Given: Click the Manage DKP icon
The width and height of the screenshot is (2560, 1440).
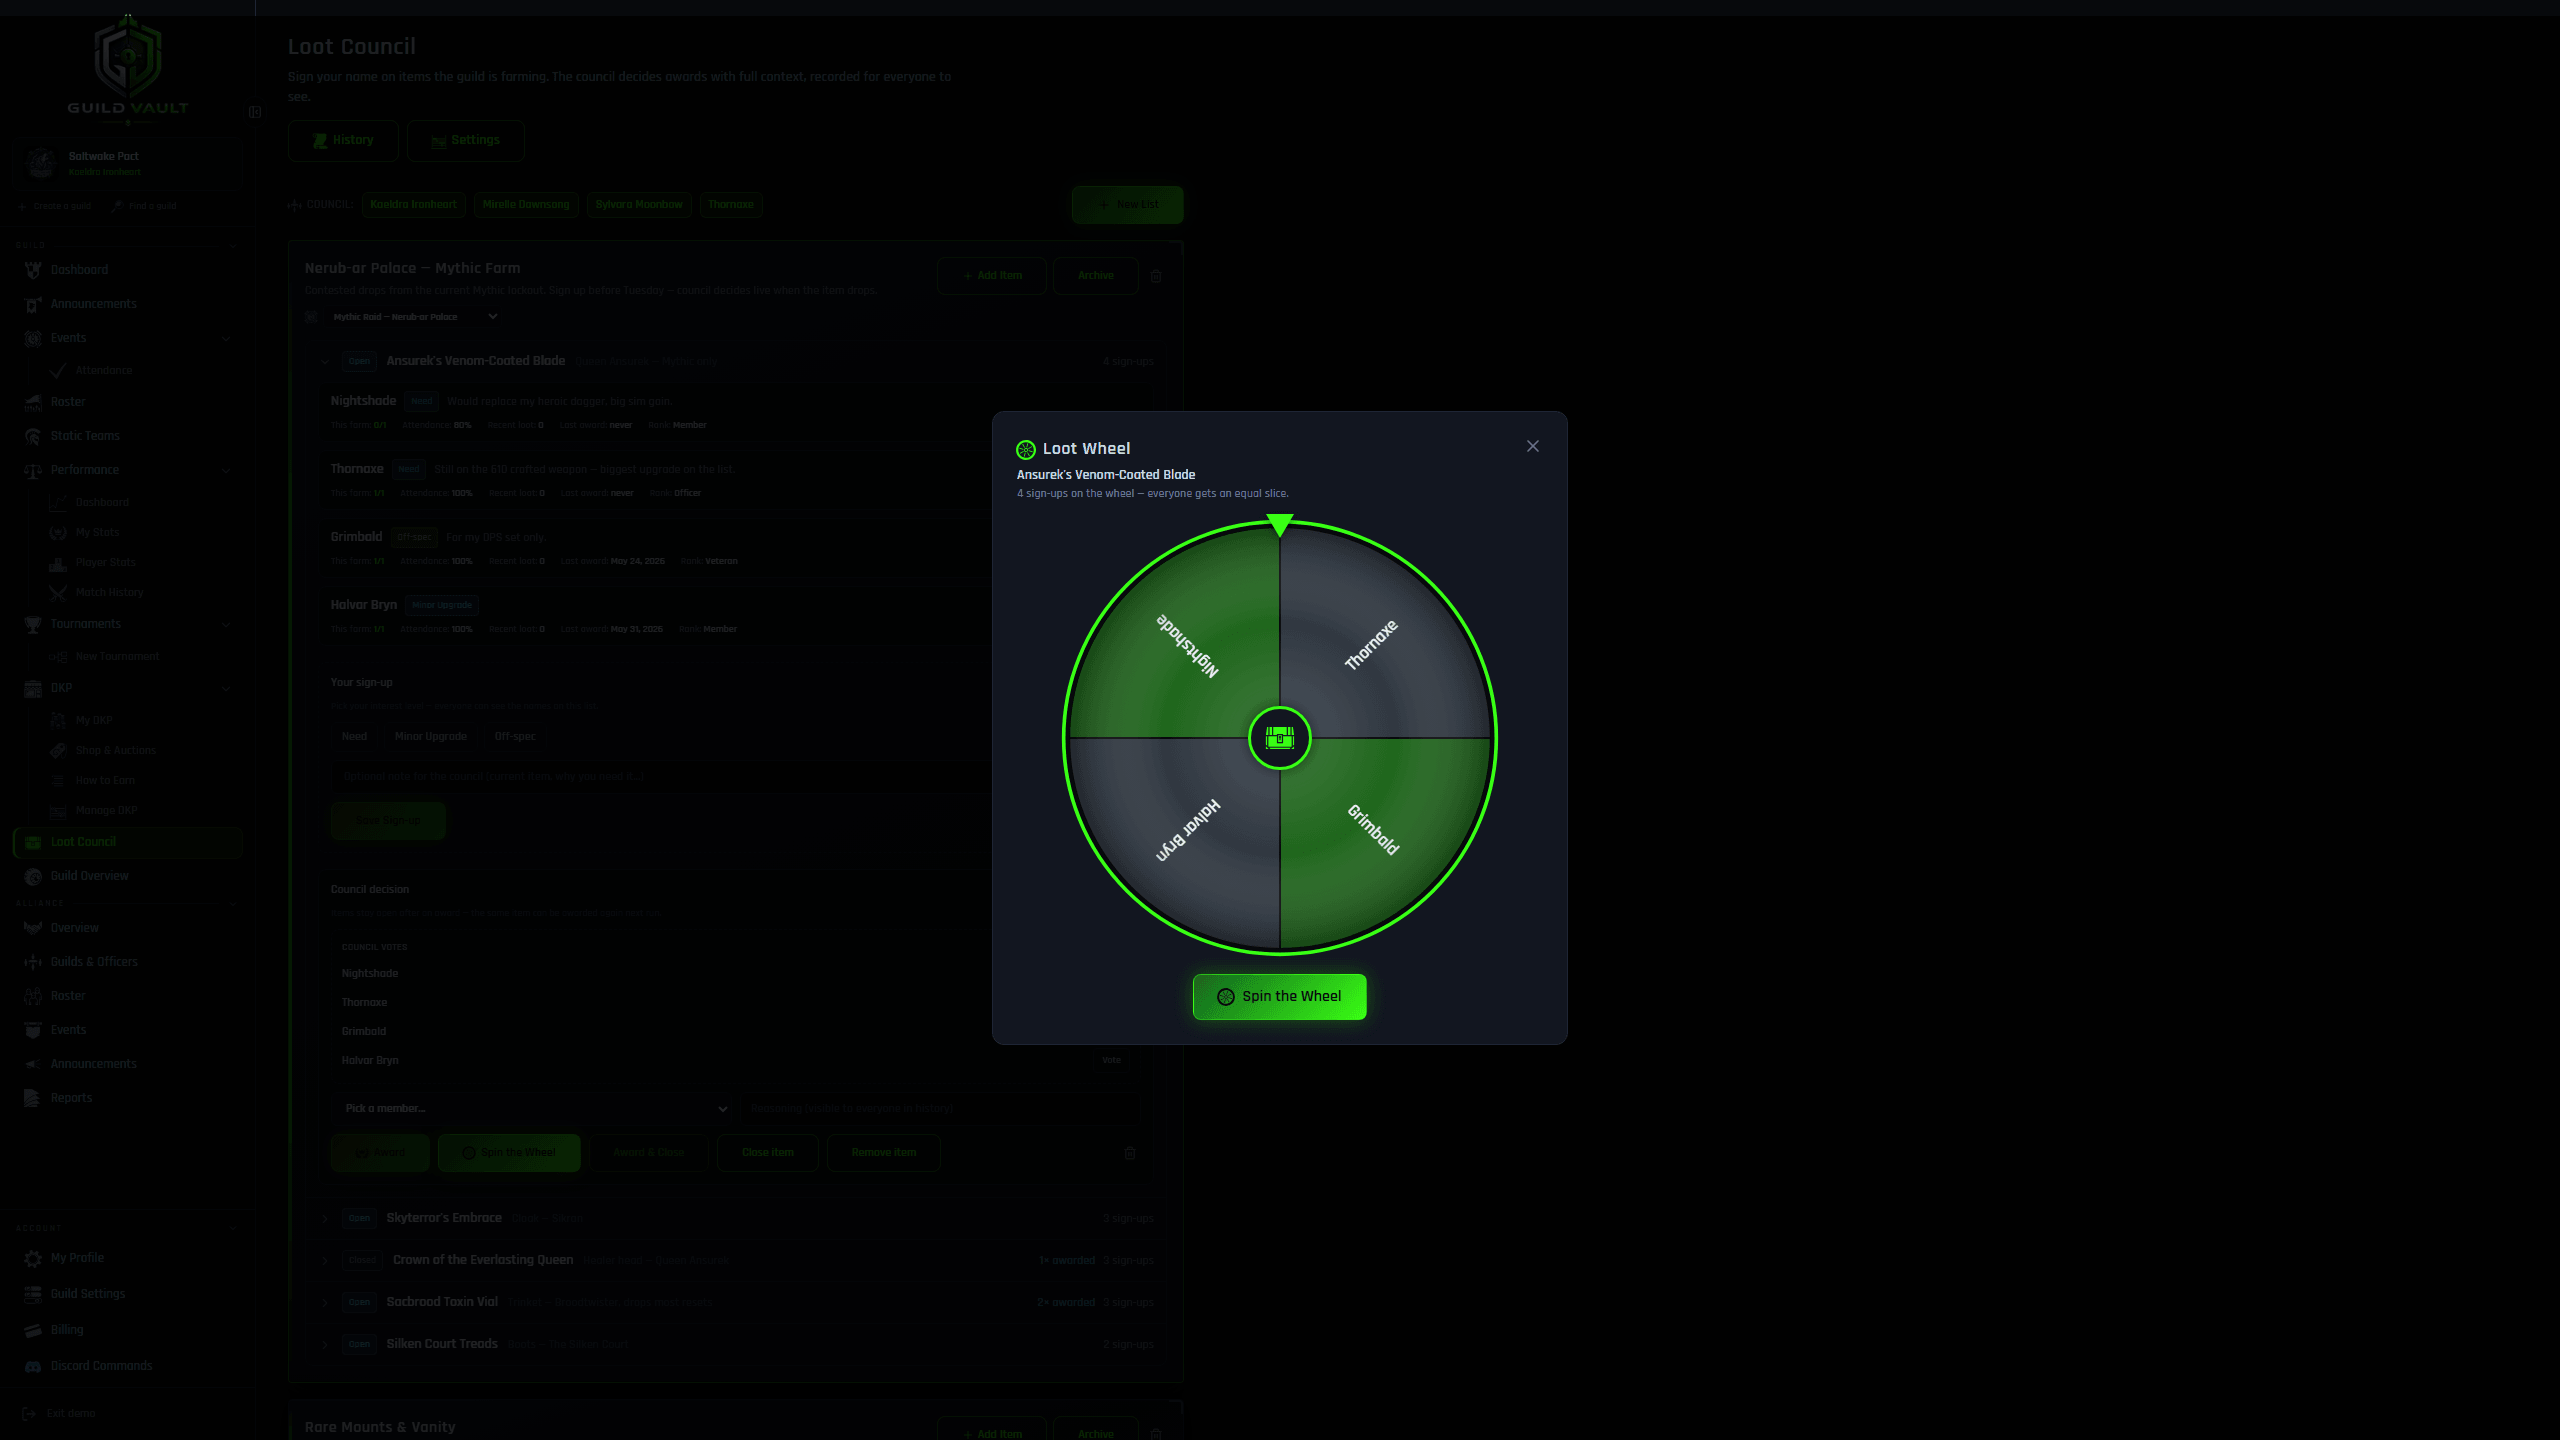Looking at the screenshot, I should tap(58, 810).
